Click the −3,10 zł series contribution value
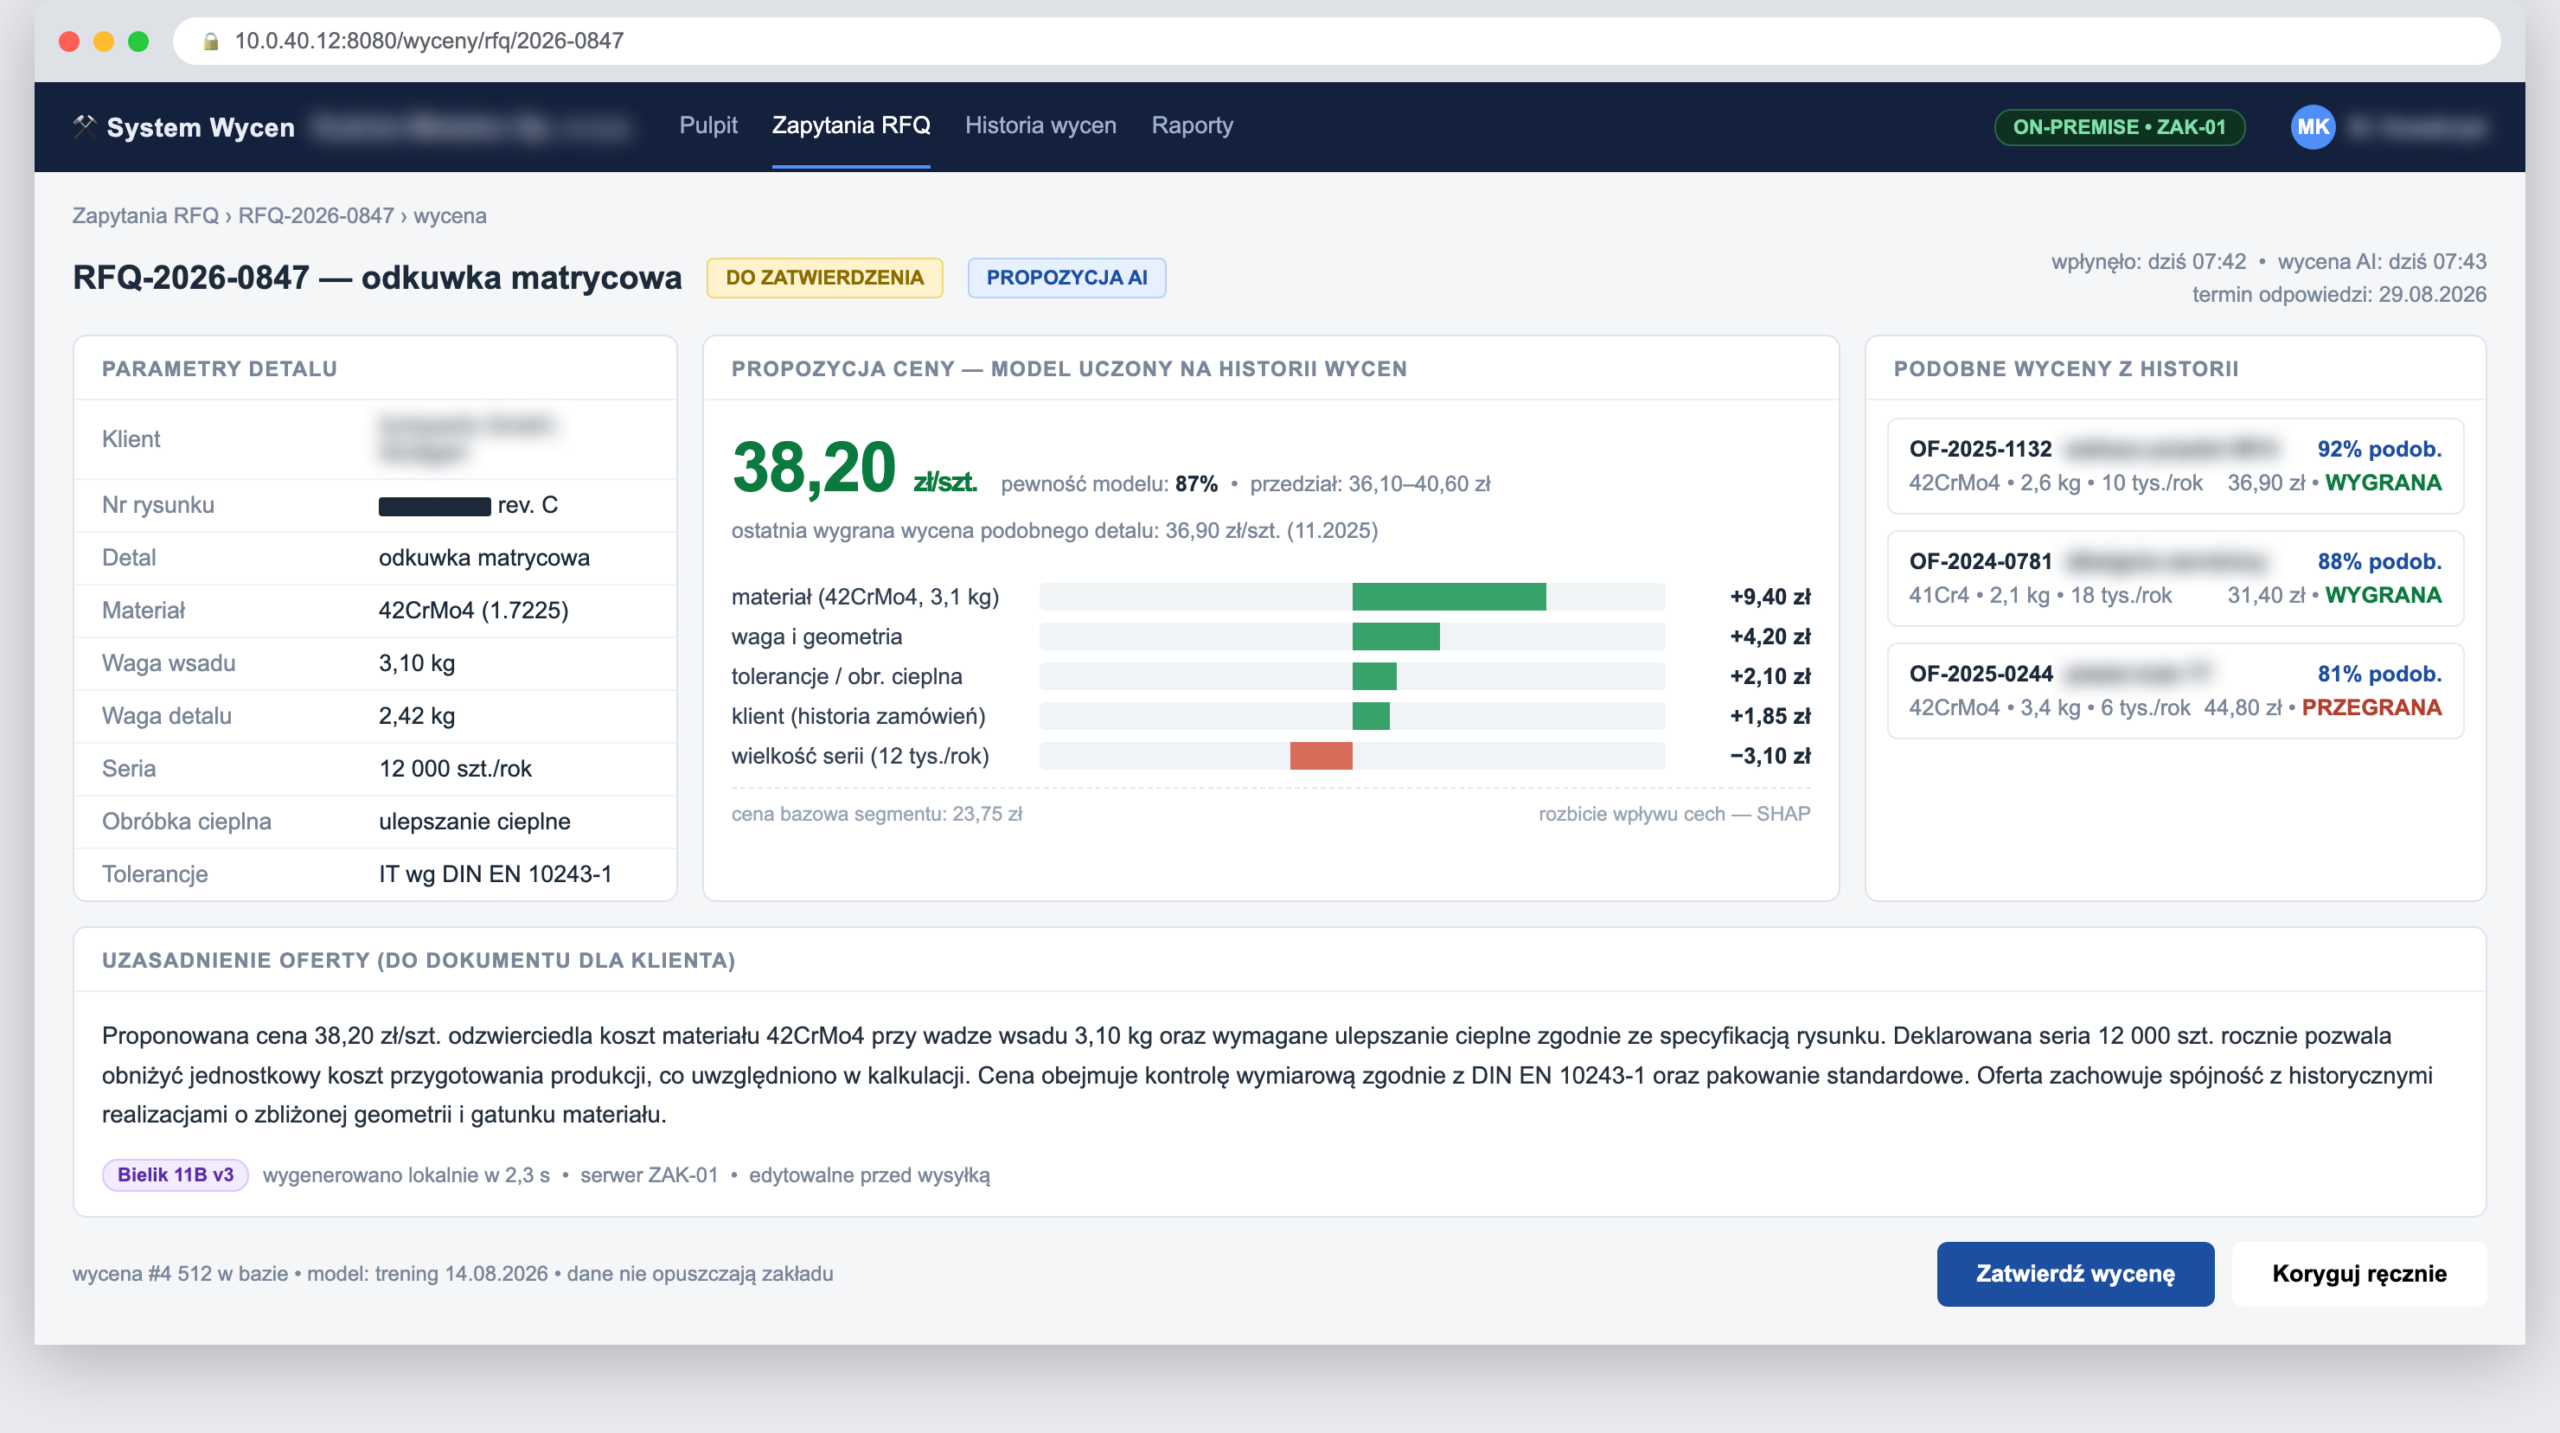This screenshot has width=2560, height=1433. click(1770, 756)
